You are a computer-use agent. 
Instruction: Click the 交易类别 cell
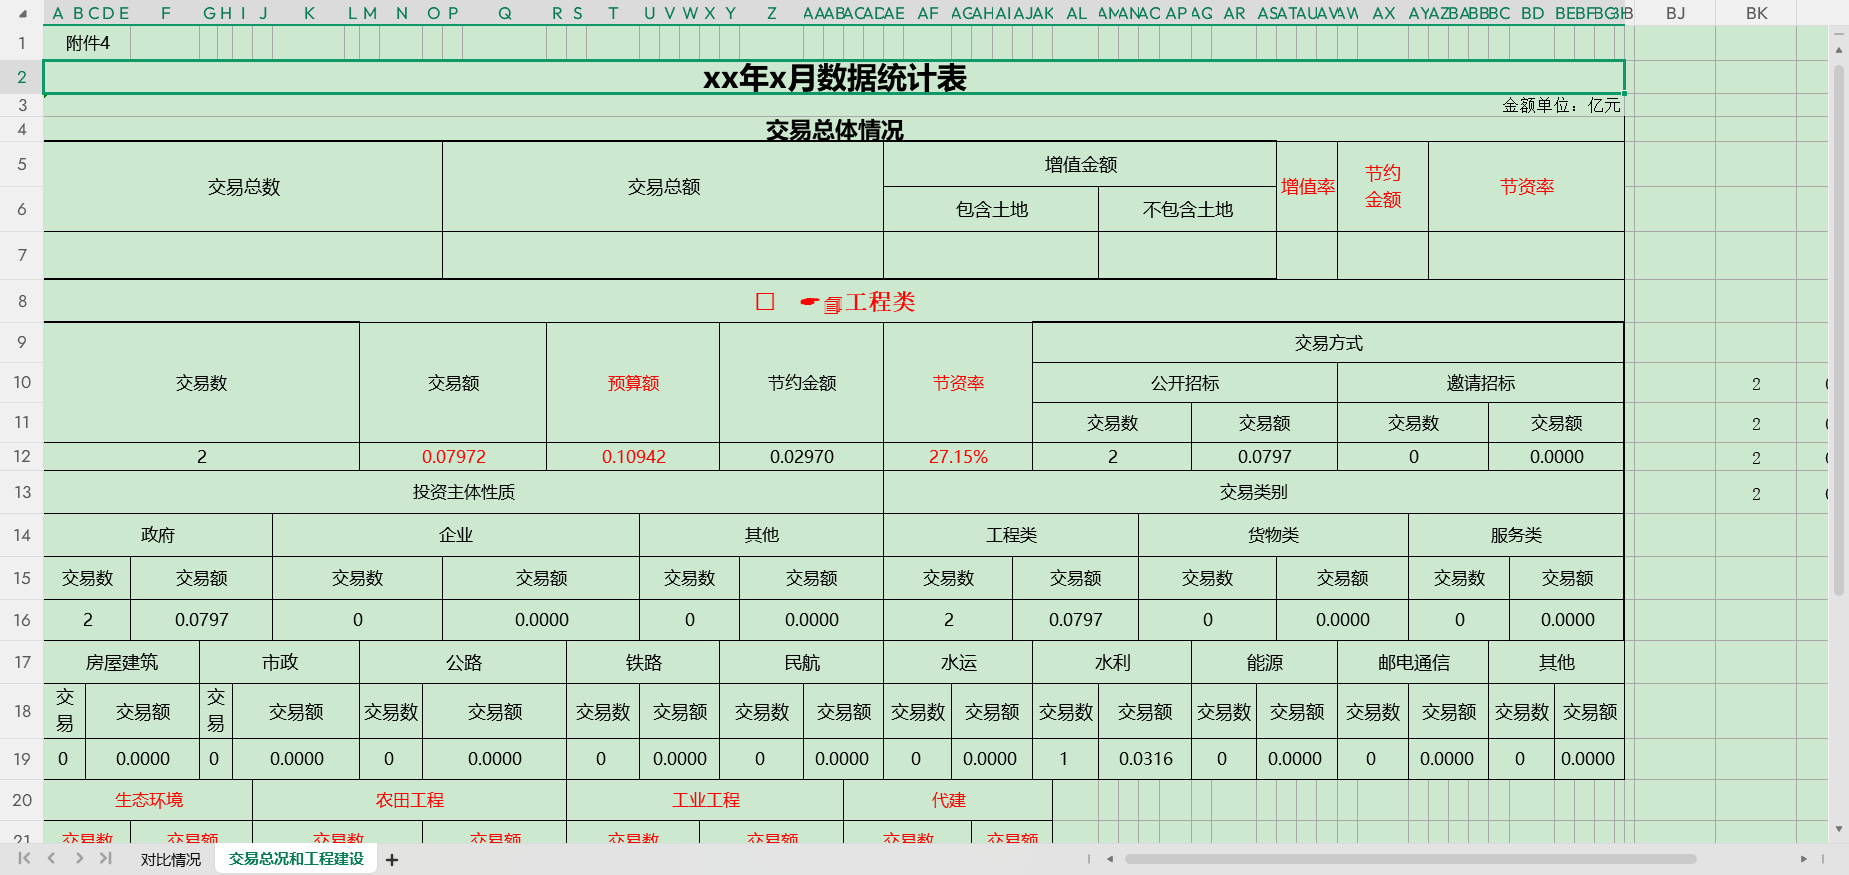[1254, 492]
